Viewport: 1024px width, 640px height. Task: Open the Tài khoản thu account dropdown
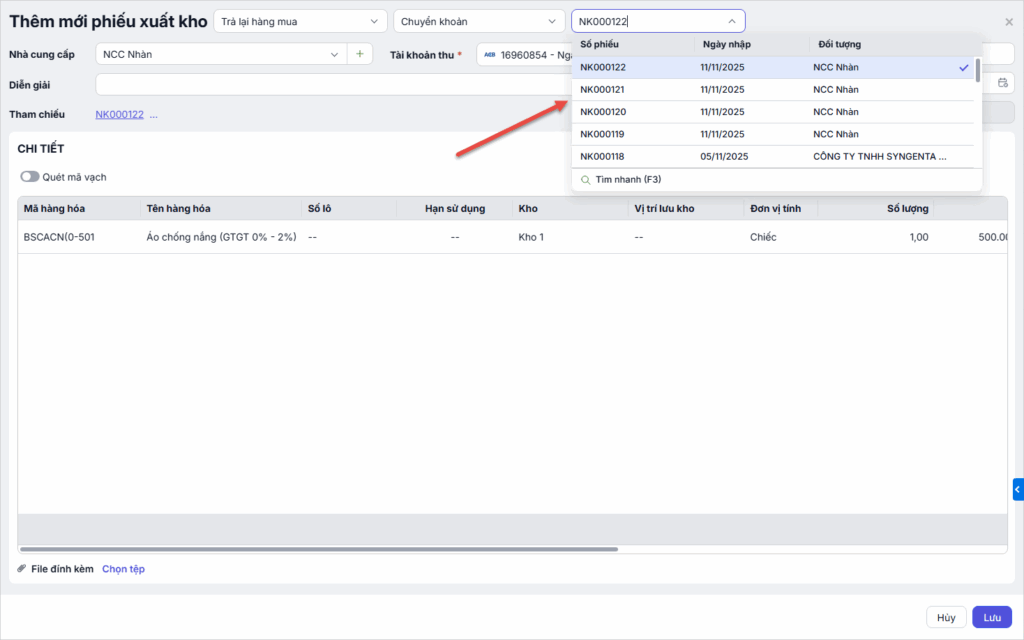click(526, 55)
